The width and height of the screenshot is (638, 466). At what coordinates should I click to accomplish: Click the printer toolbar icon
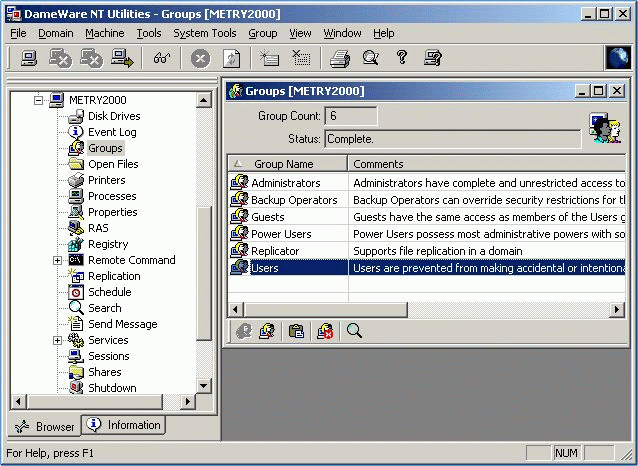(340, 58)
